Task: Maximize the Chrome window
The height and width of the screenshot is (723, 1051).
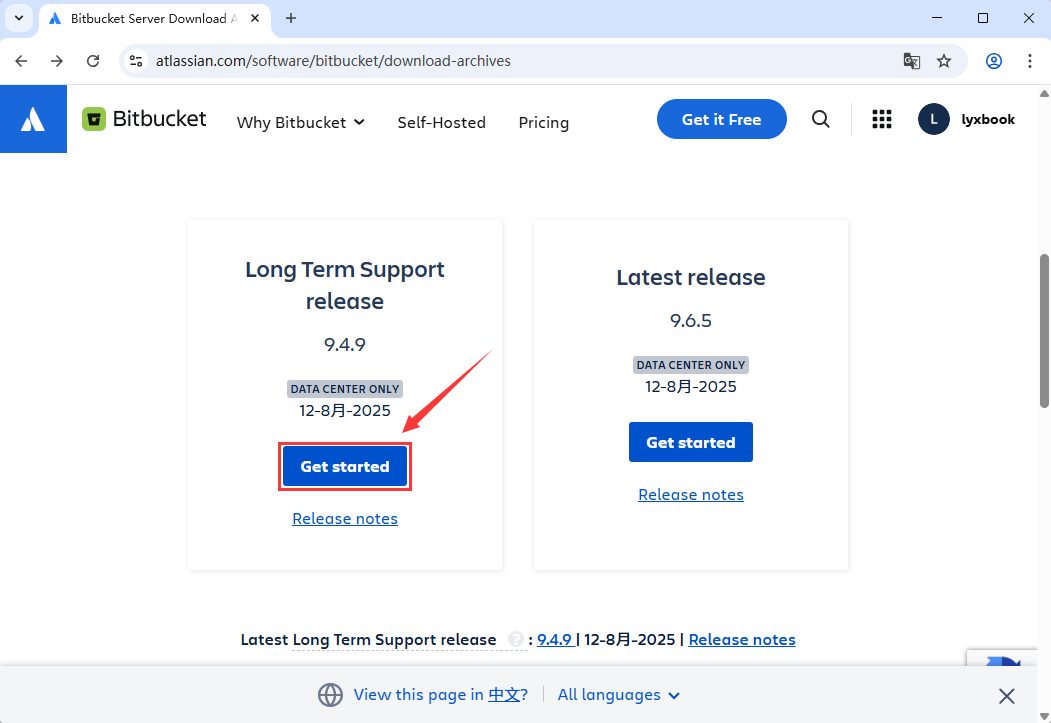Action: 983,18
